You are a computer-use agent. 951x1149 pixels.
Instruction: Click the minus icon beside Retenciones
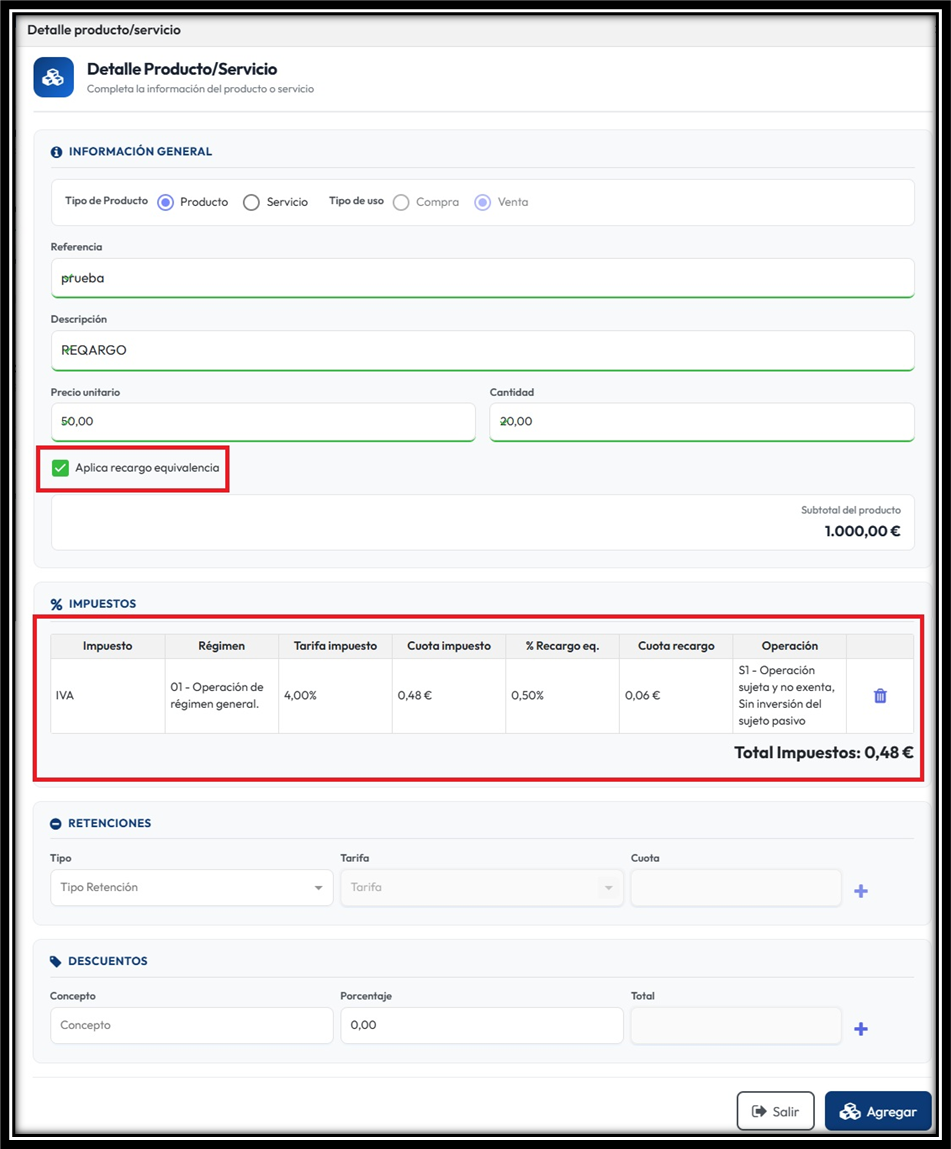(x=56, y=824)
